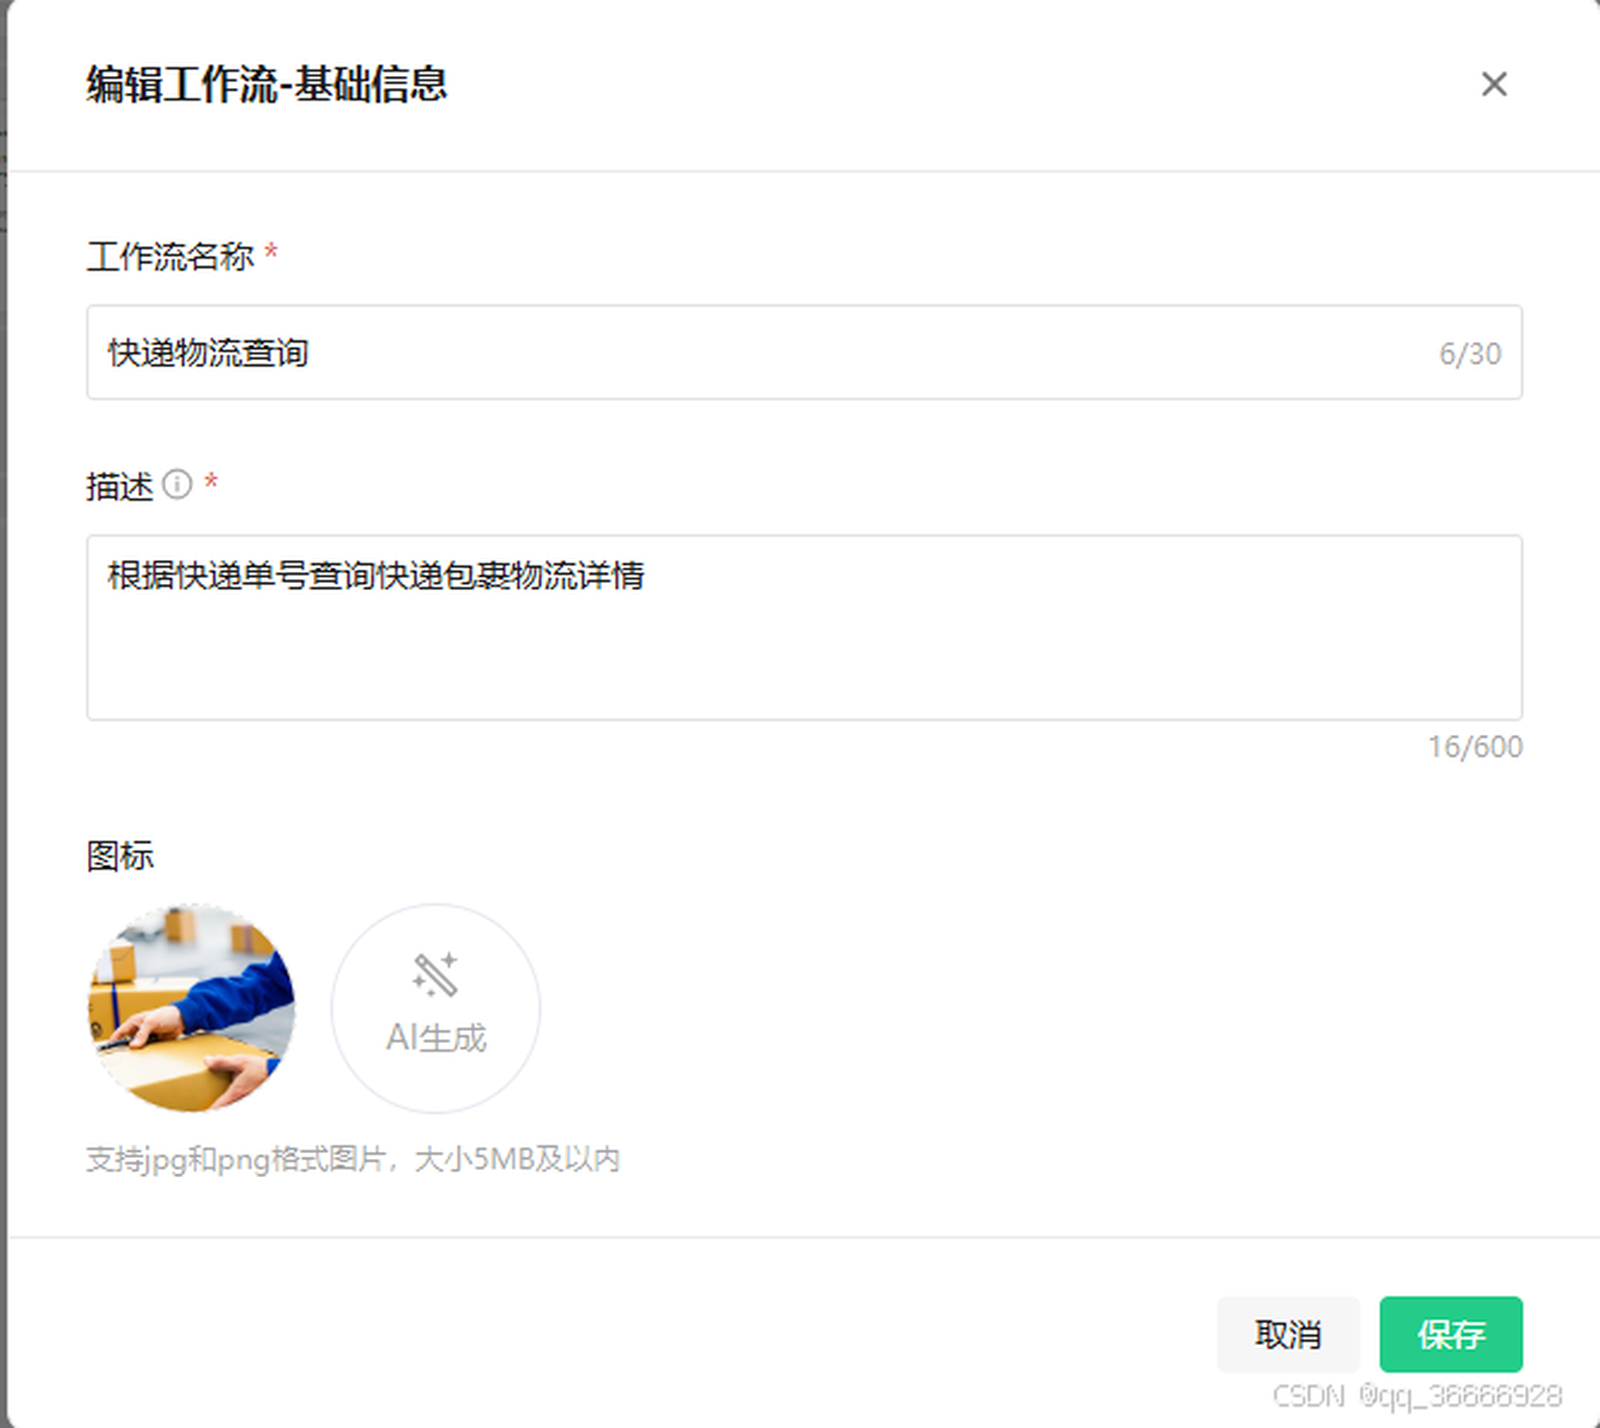Viewport: 1600px width, 1428px height.
Task: Click the 取消 button
Action: coord(1288,1334)
